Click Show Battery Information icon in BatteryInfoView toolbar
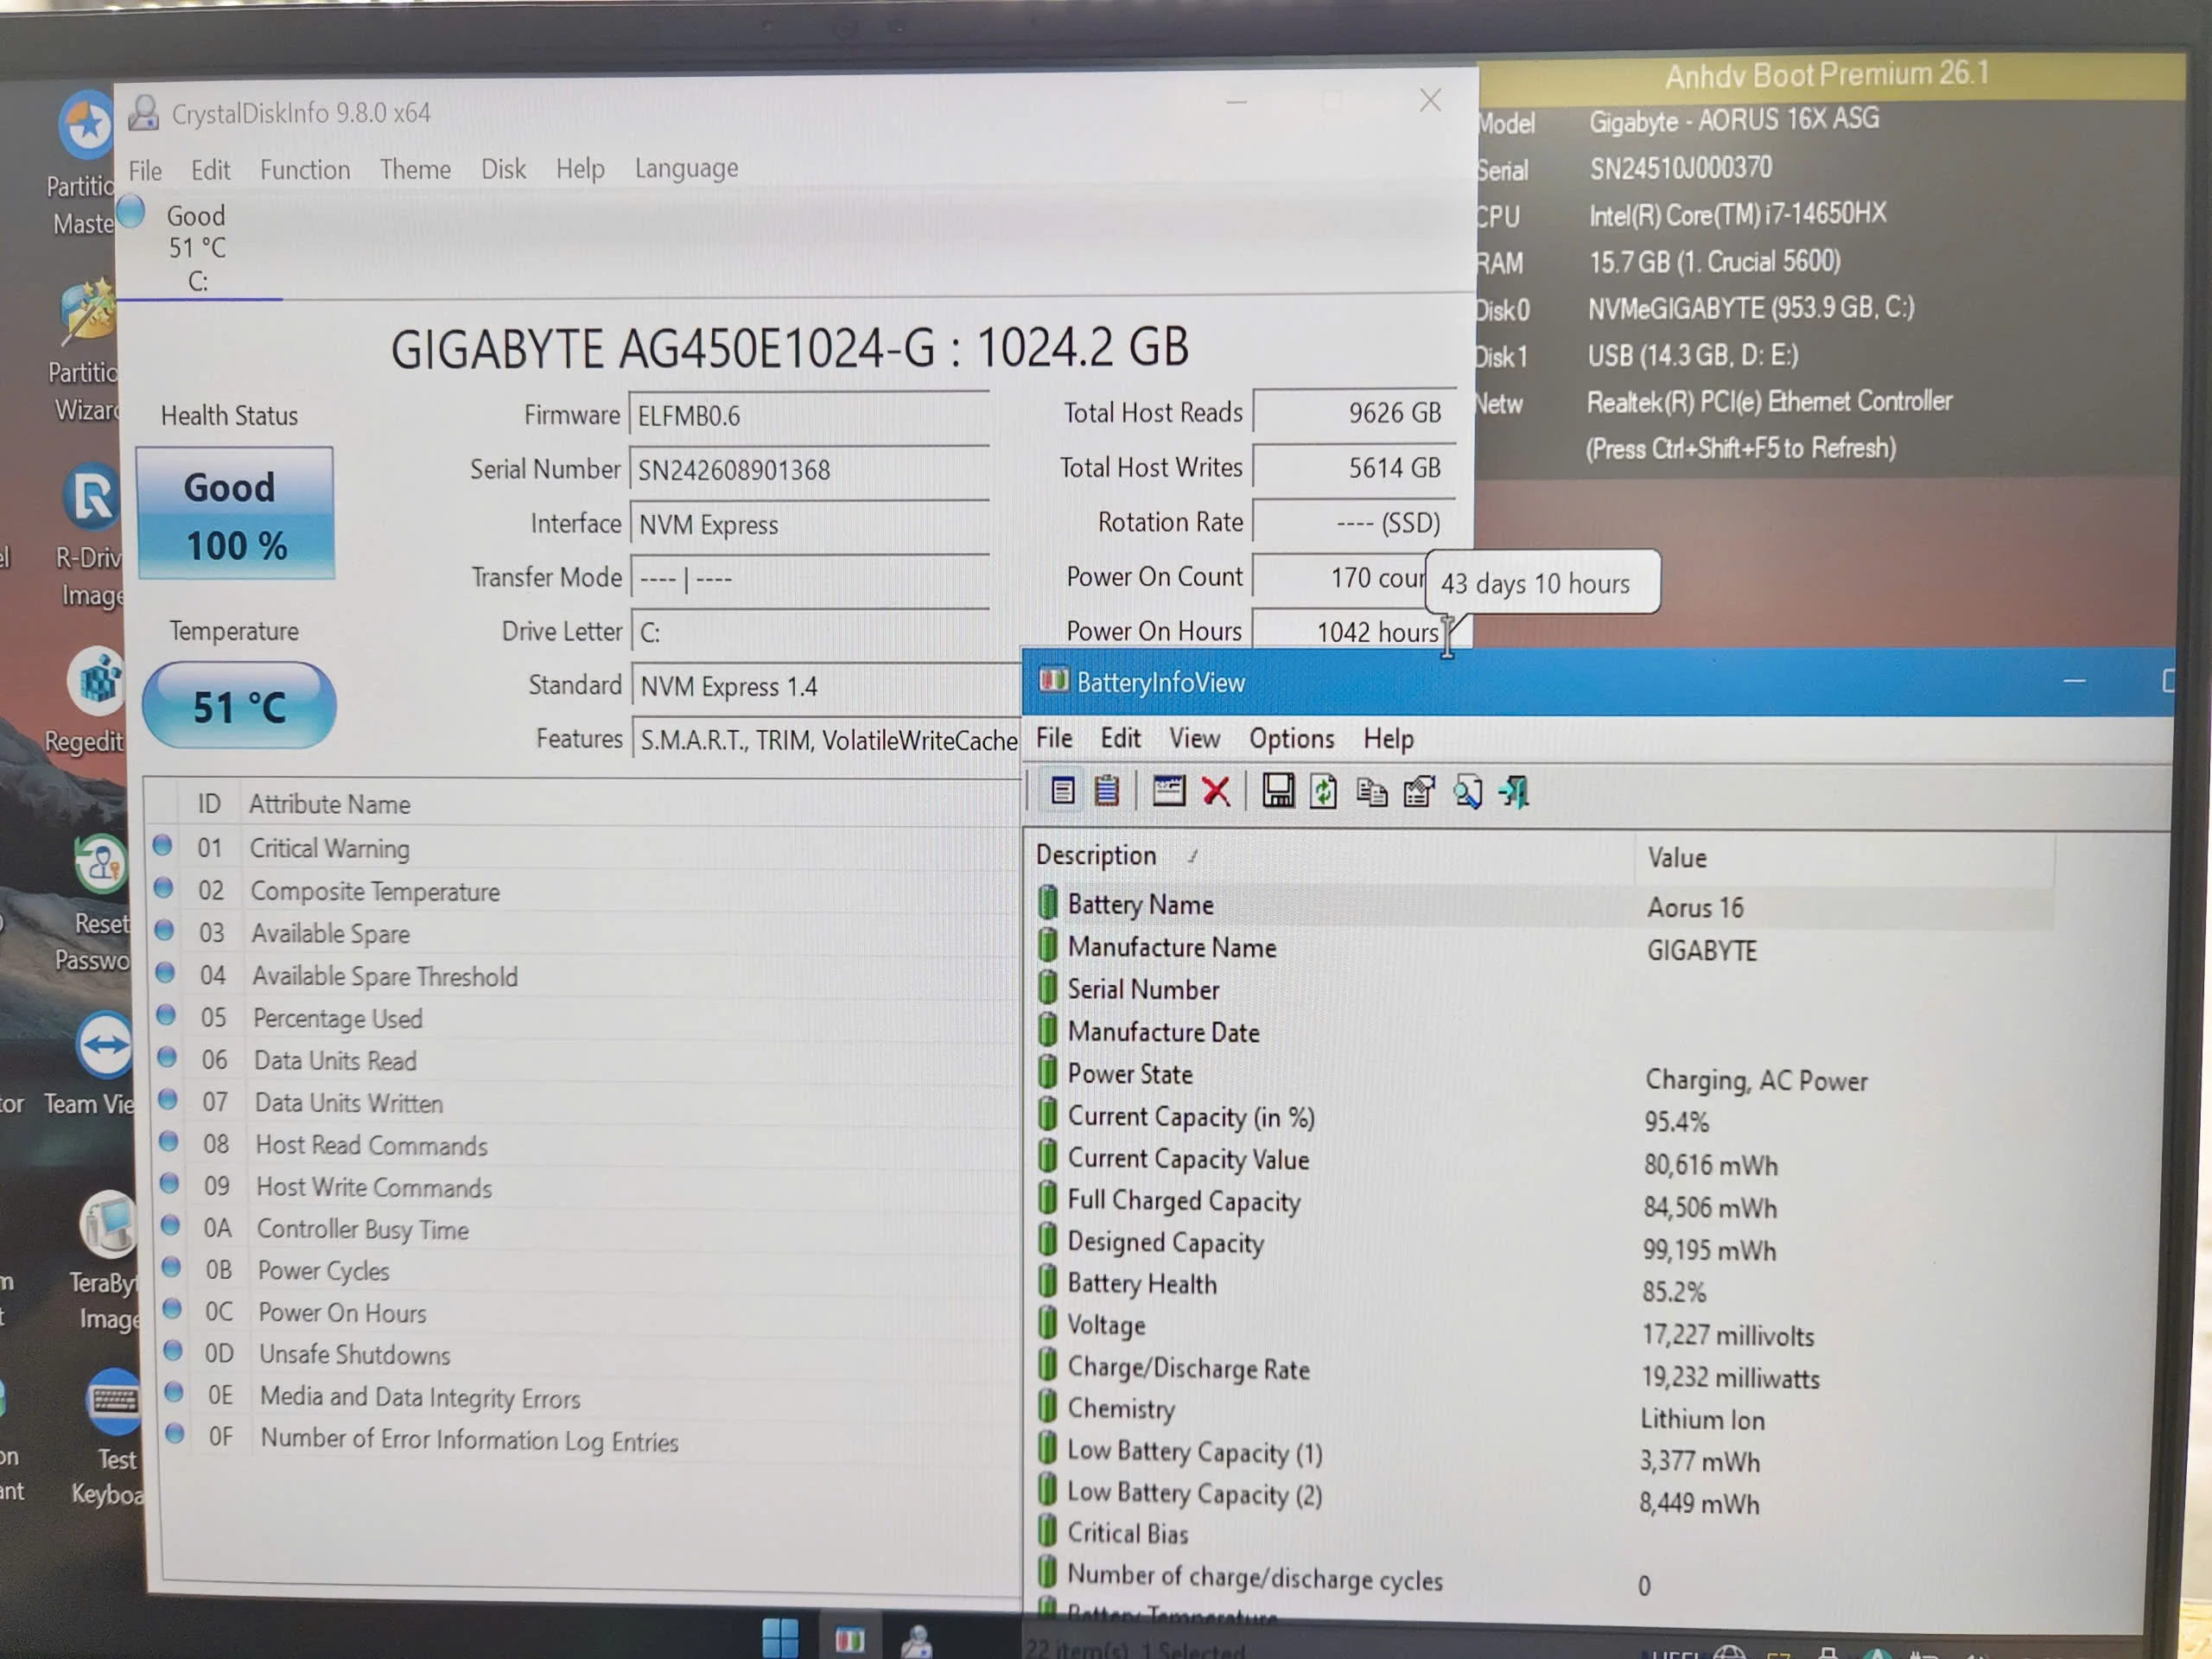The image size is (2212, 1659). click(1062, 792)
